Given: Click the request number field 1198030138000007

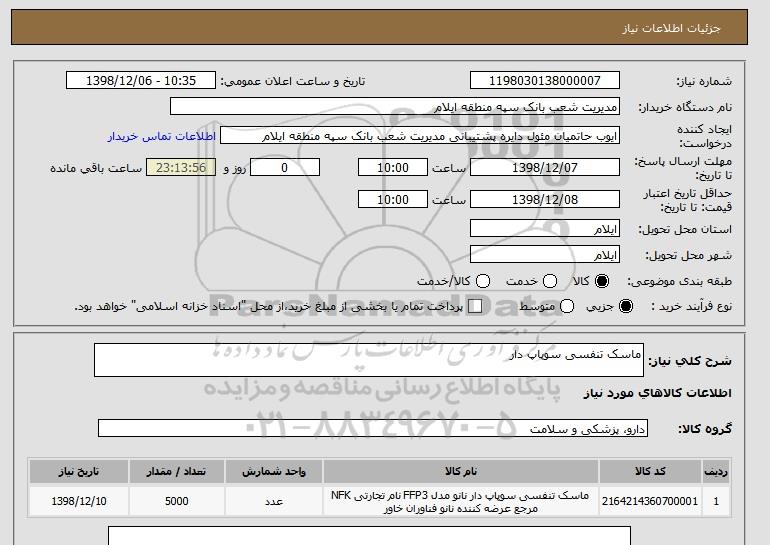Looking at the screenshot, I should point(545,81).
